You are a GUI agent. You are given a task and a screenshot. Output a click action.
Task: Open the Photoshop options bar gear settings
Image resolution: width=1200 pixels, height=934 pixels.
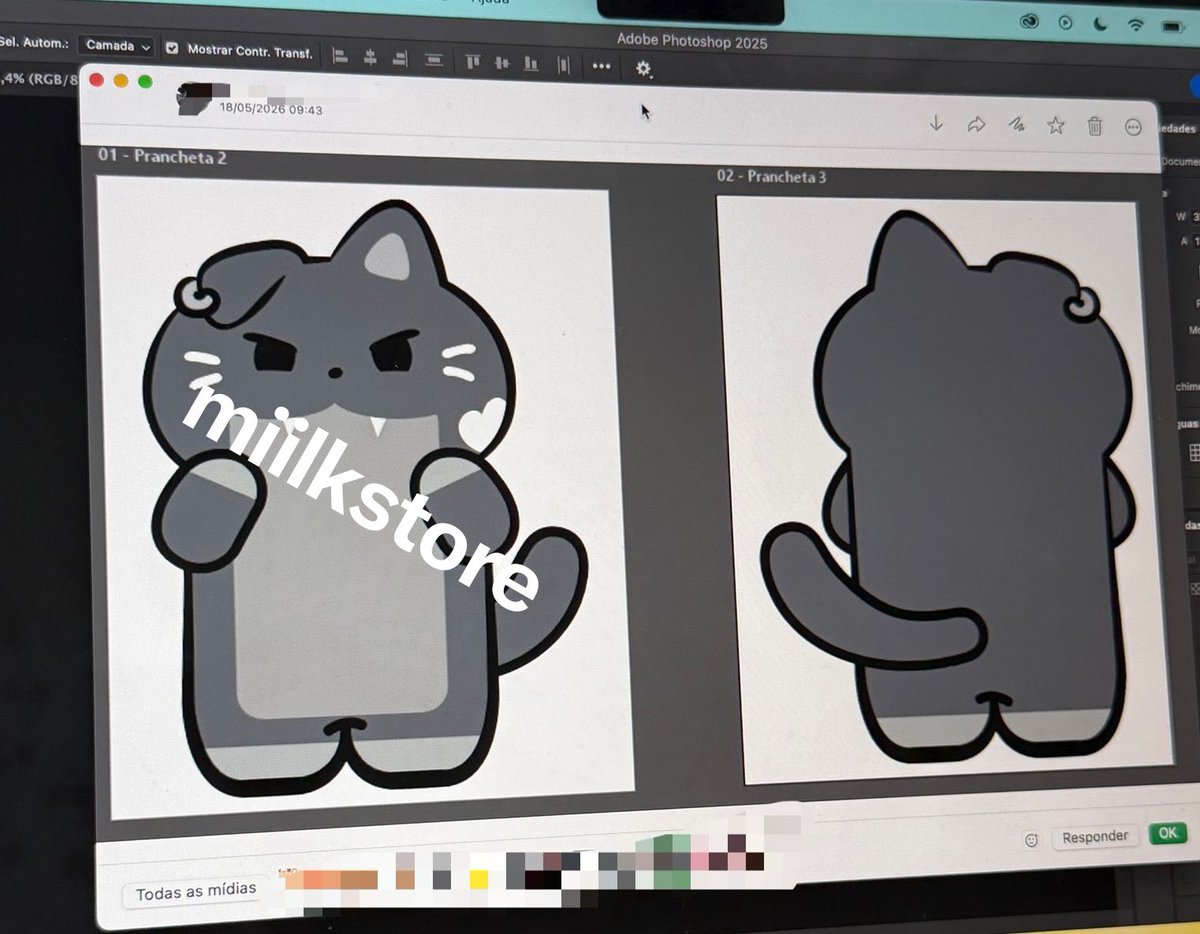coord(643,68)
